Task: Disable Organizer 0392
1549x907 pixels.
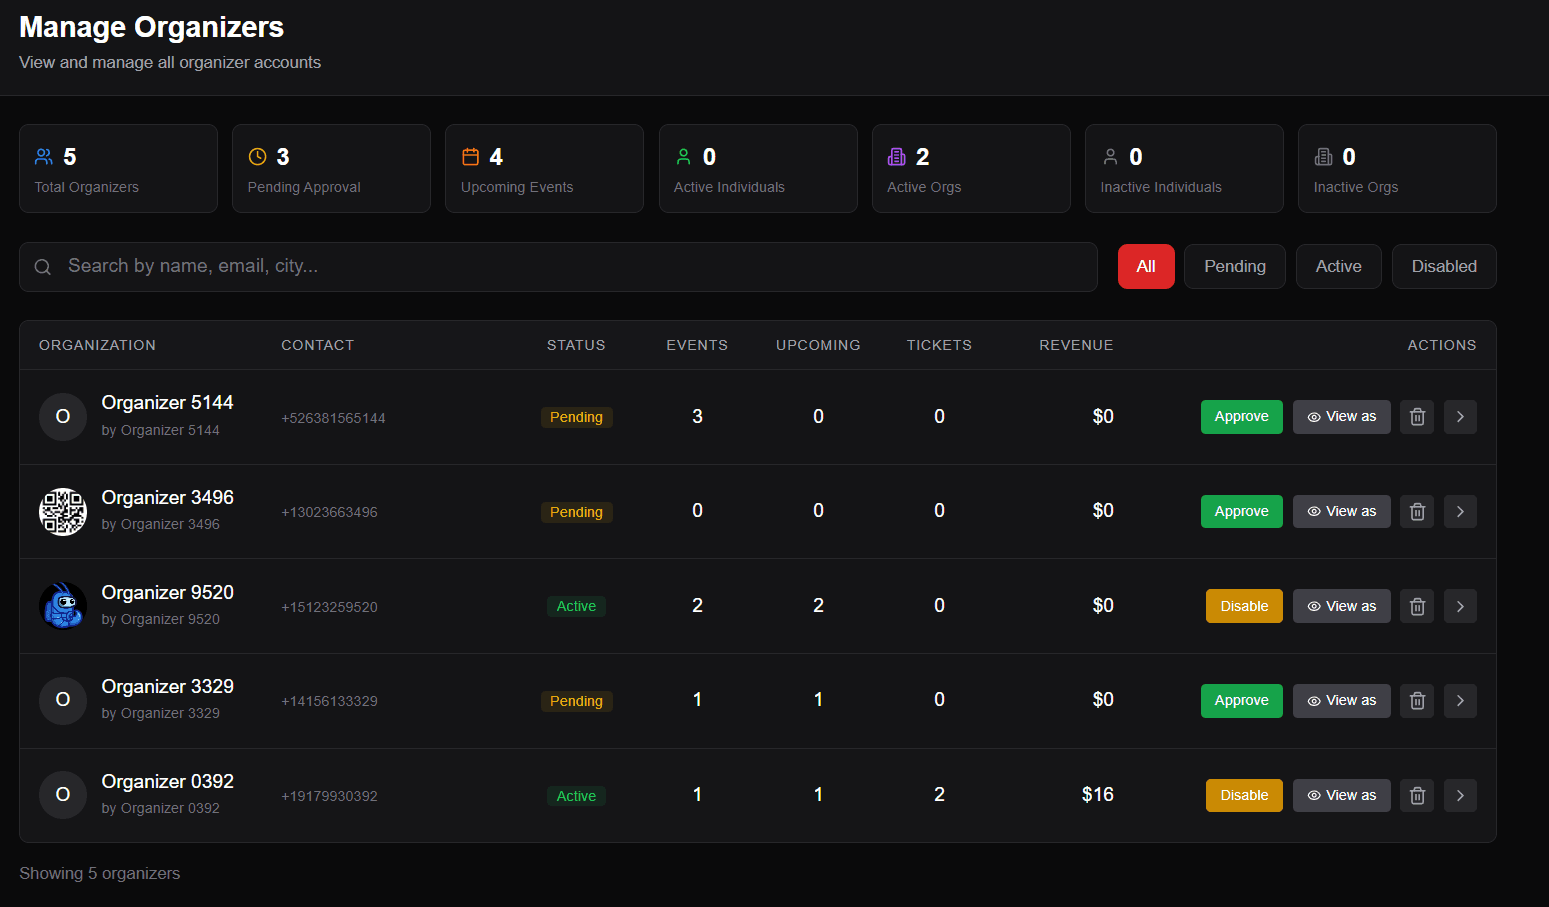Action: pos(1243,795)
